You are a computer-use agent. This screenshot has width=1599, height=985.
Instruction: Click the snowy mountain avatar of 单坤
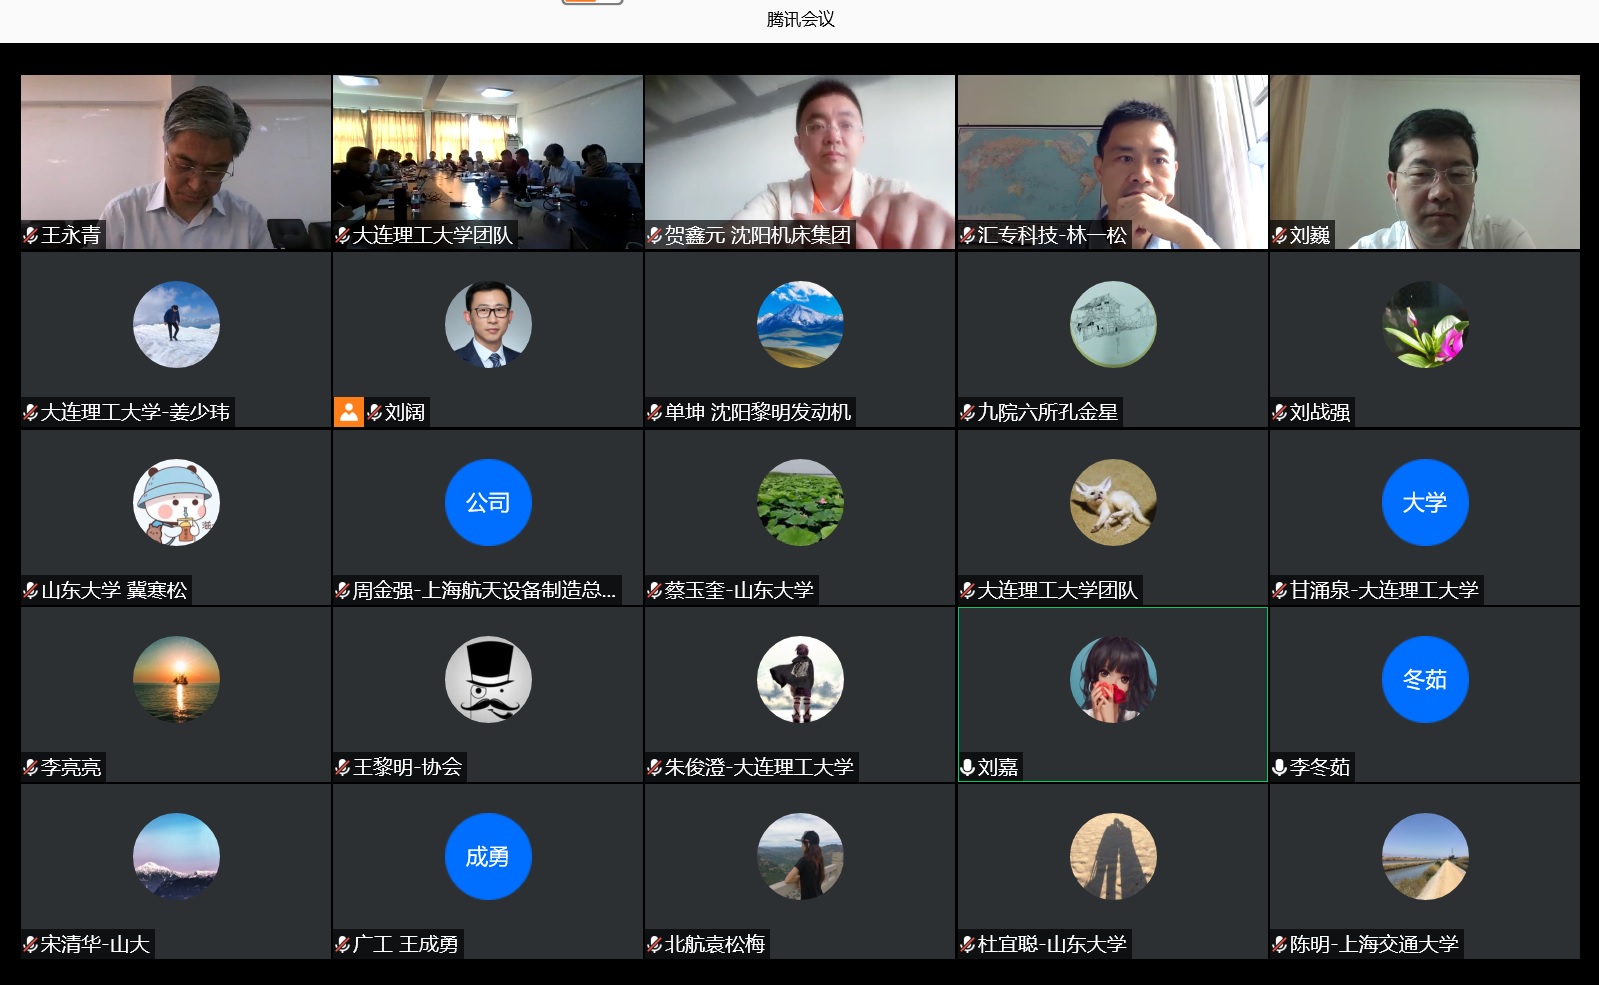pos(800,325)
